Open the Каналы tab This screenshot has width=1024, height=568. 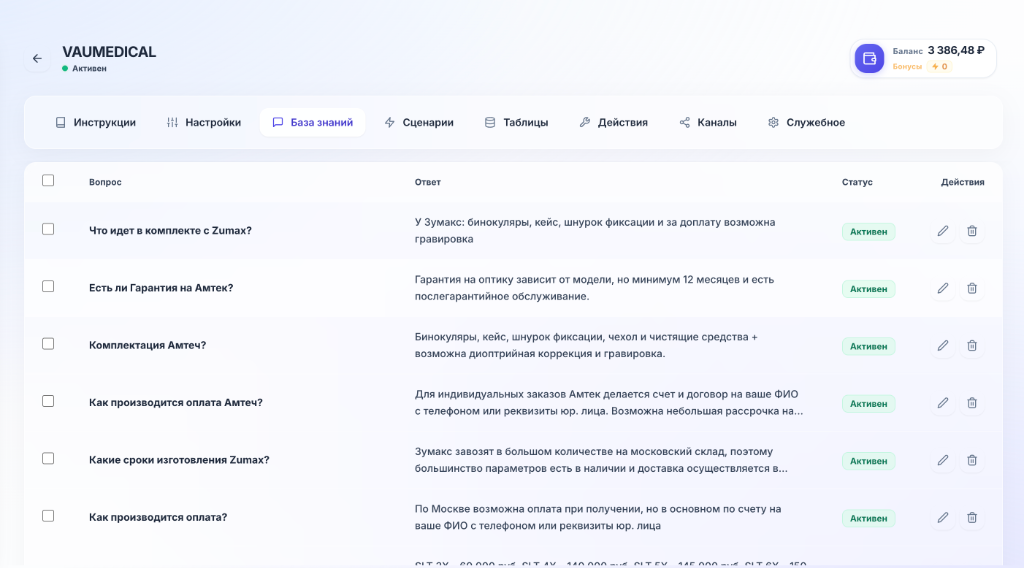click(708, 123)
